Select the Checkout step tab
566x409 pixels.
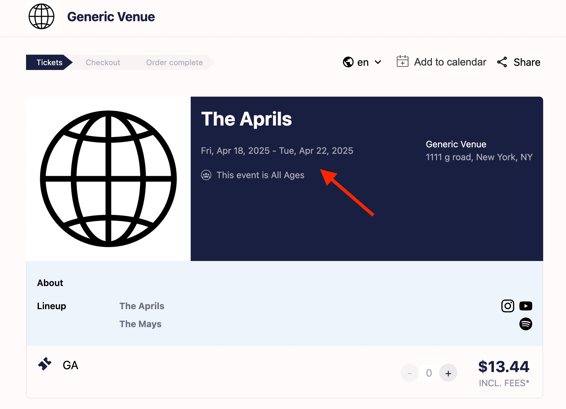103,62
